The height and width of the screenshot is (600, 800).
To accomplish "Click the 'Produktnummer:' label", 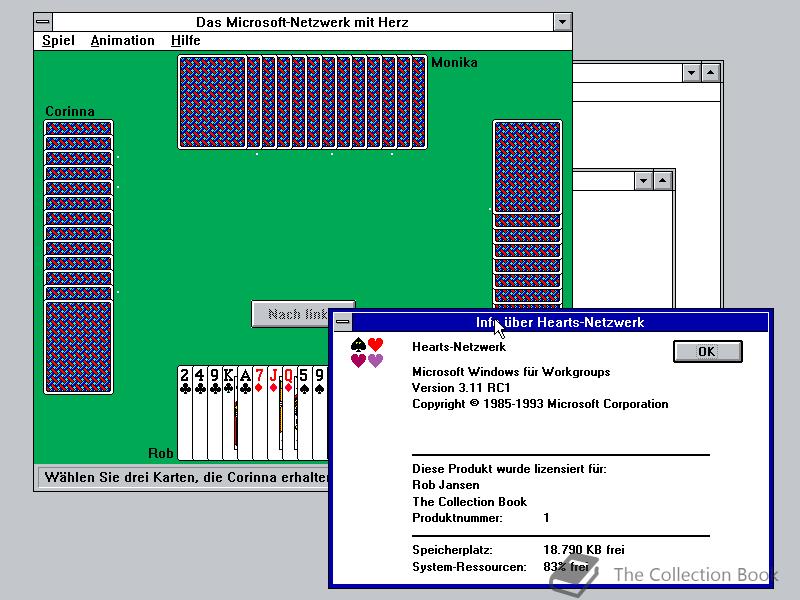I will 457,518.
